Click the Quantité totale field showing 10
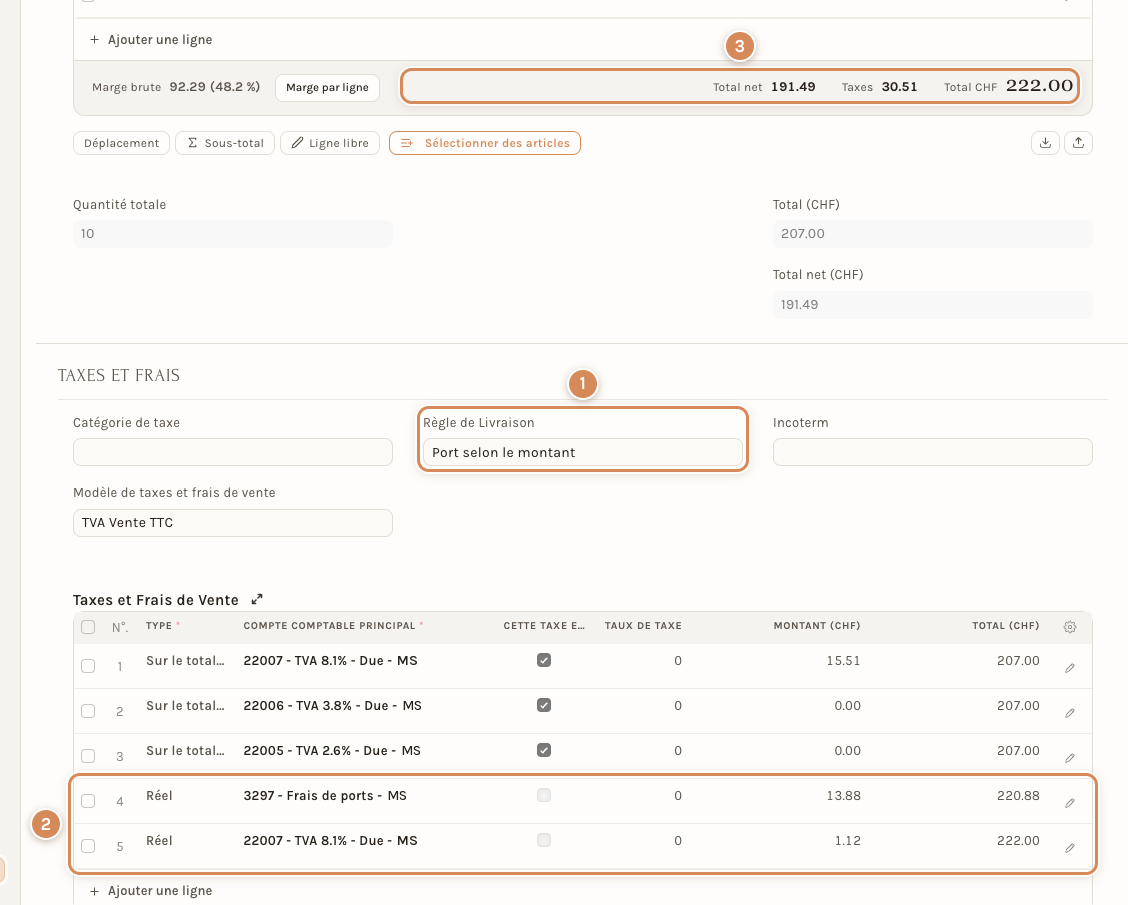This screenshot has height=905, width=1128. 232,234
